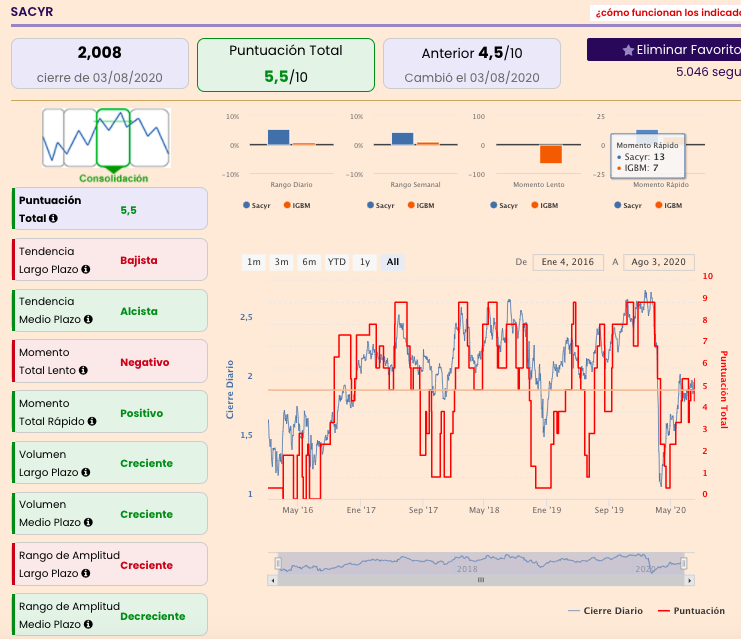Toggle IGBM legend in Rango Semanal chart
The image size is (741, 639).
(421, 205)
